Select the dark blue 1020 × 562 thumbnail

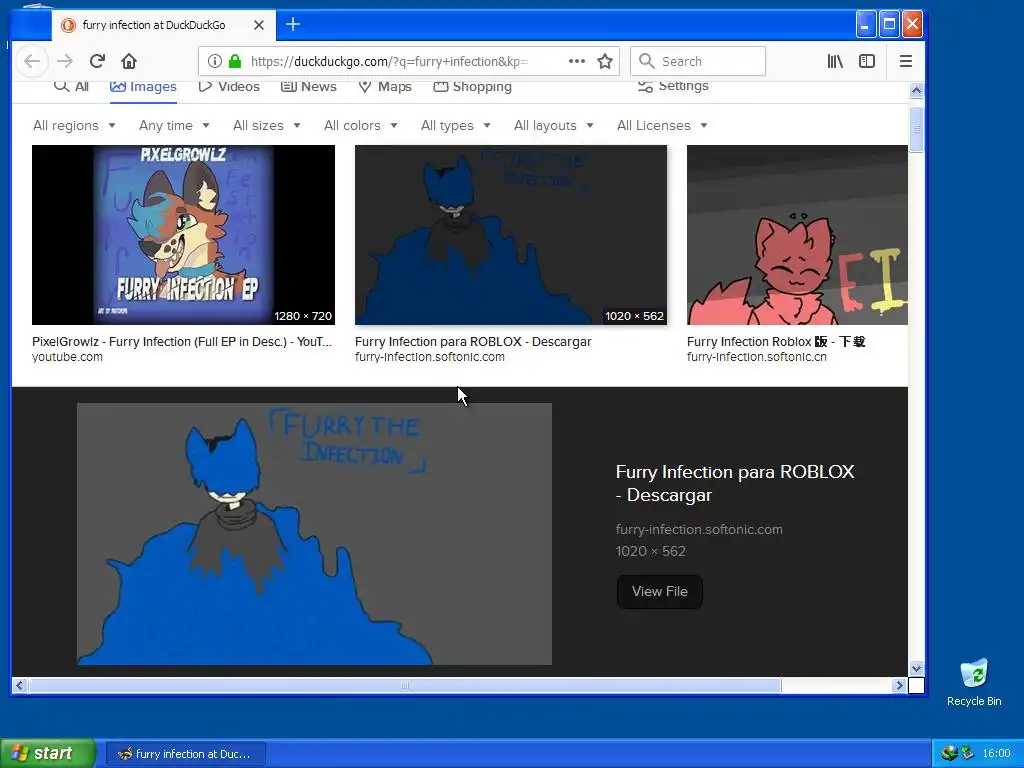(511, 235)
